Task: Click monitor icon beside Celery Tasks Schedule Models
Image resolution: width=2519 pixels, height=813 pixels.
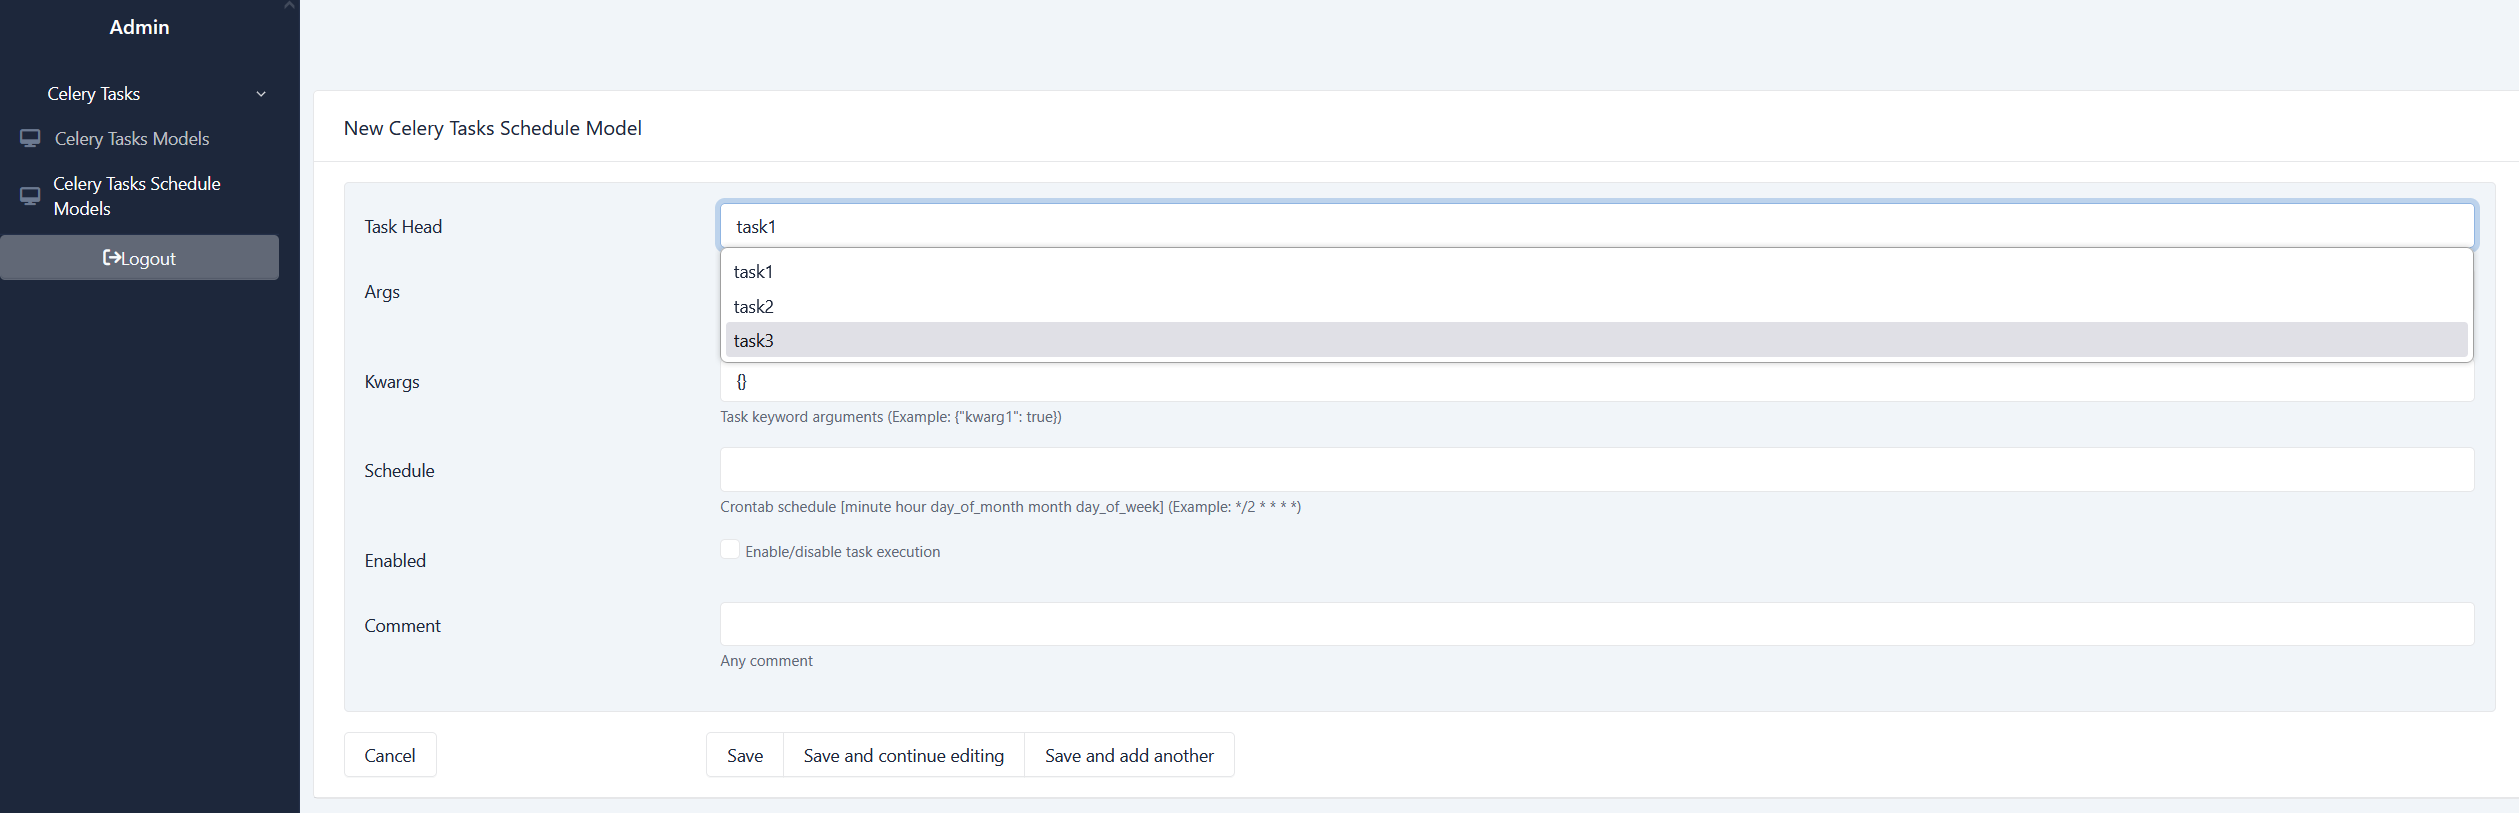Action: (x=30, y=196)
